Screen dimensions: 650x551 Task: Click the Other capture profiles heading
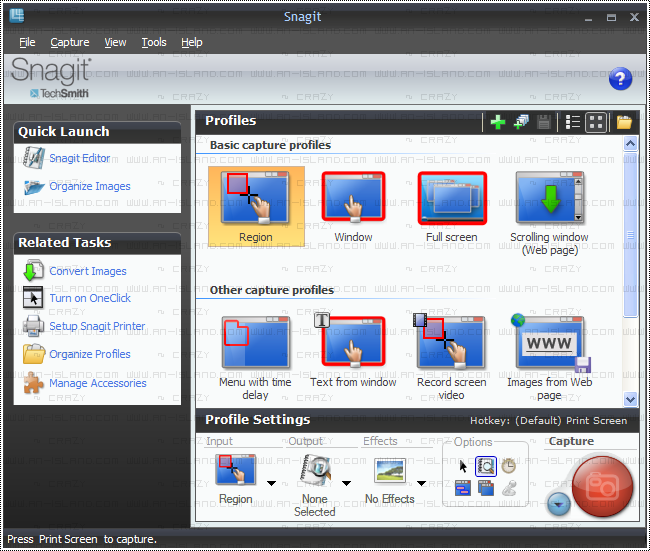pyautogui.click(x=272, y=290)
